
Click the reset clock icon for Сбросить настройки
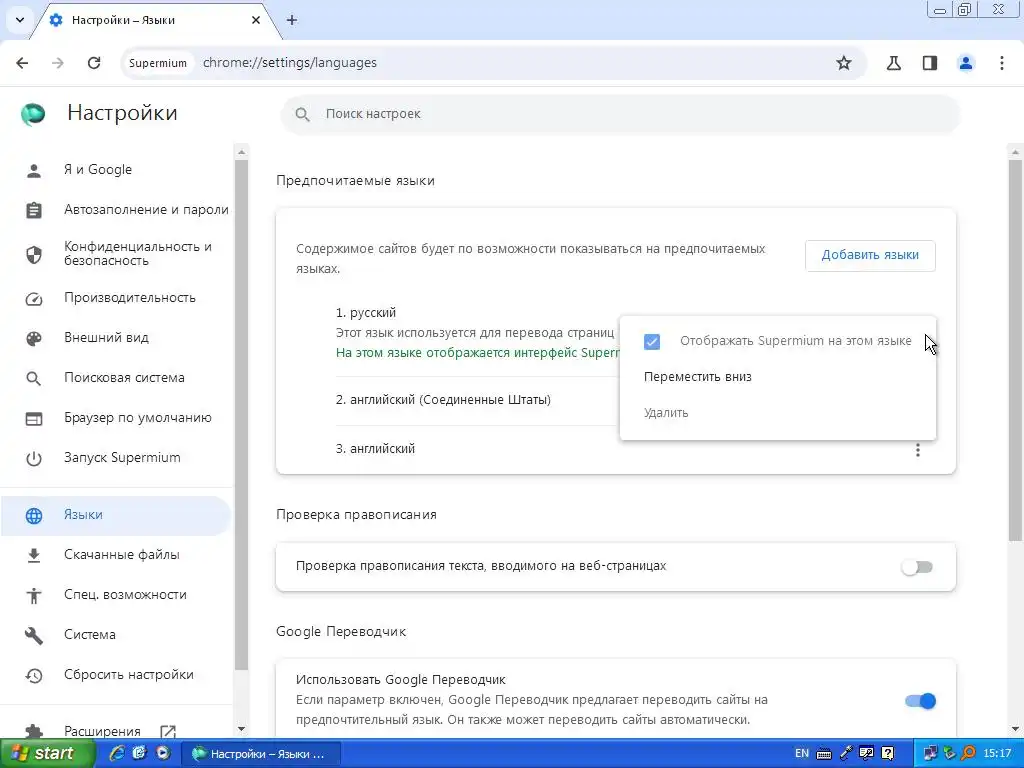tap(33, 675)
